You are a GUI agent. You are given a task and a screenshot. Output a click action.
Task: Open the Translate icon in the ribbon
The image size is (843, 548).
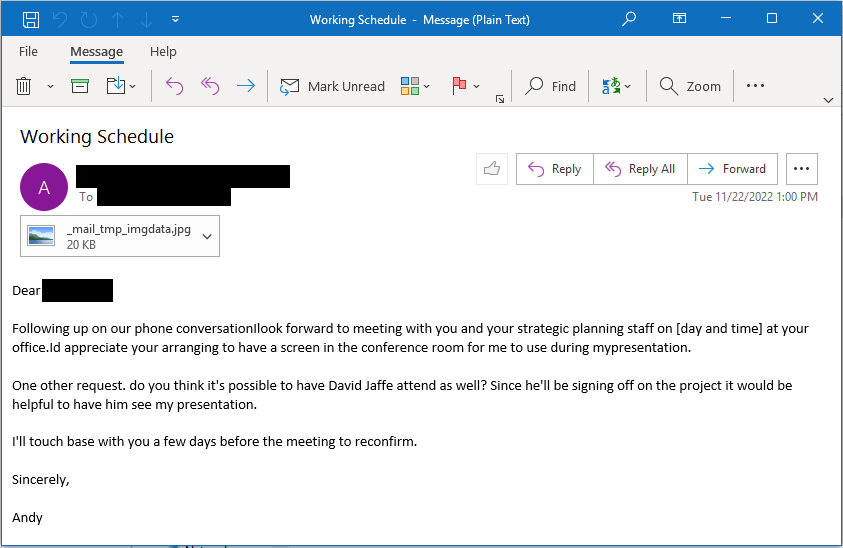611,86
